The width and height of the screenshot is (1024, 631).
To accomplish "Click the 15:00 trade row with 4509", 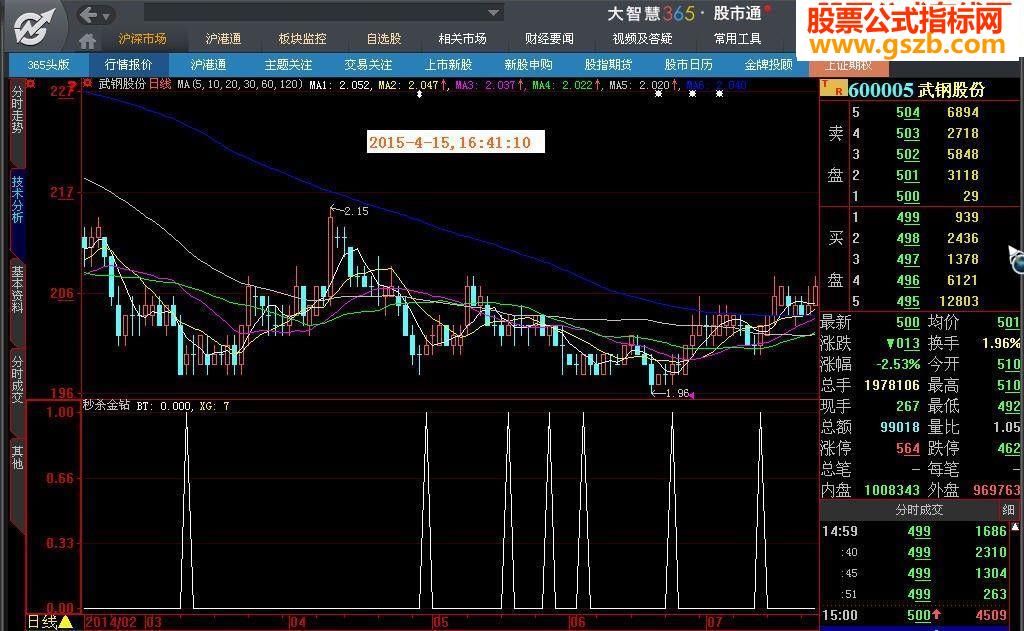I will click(914, 615).
